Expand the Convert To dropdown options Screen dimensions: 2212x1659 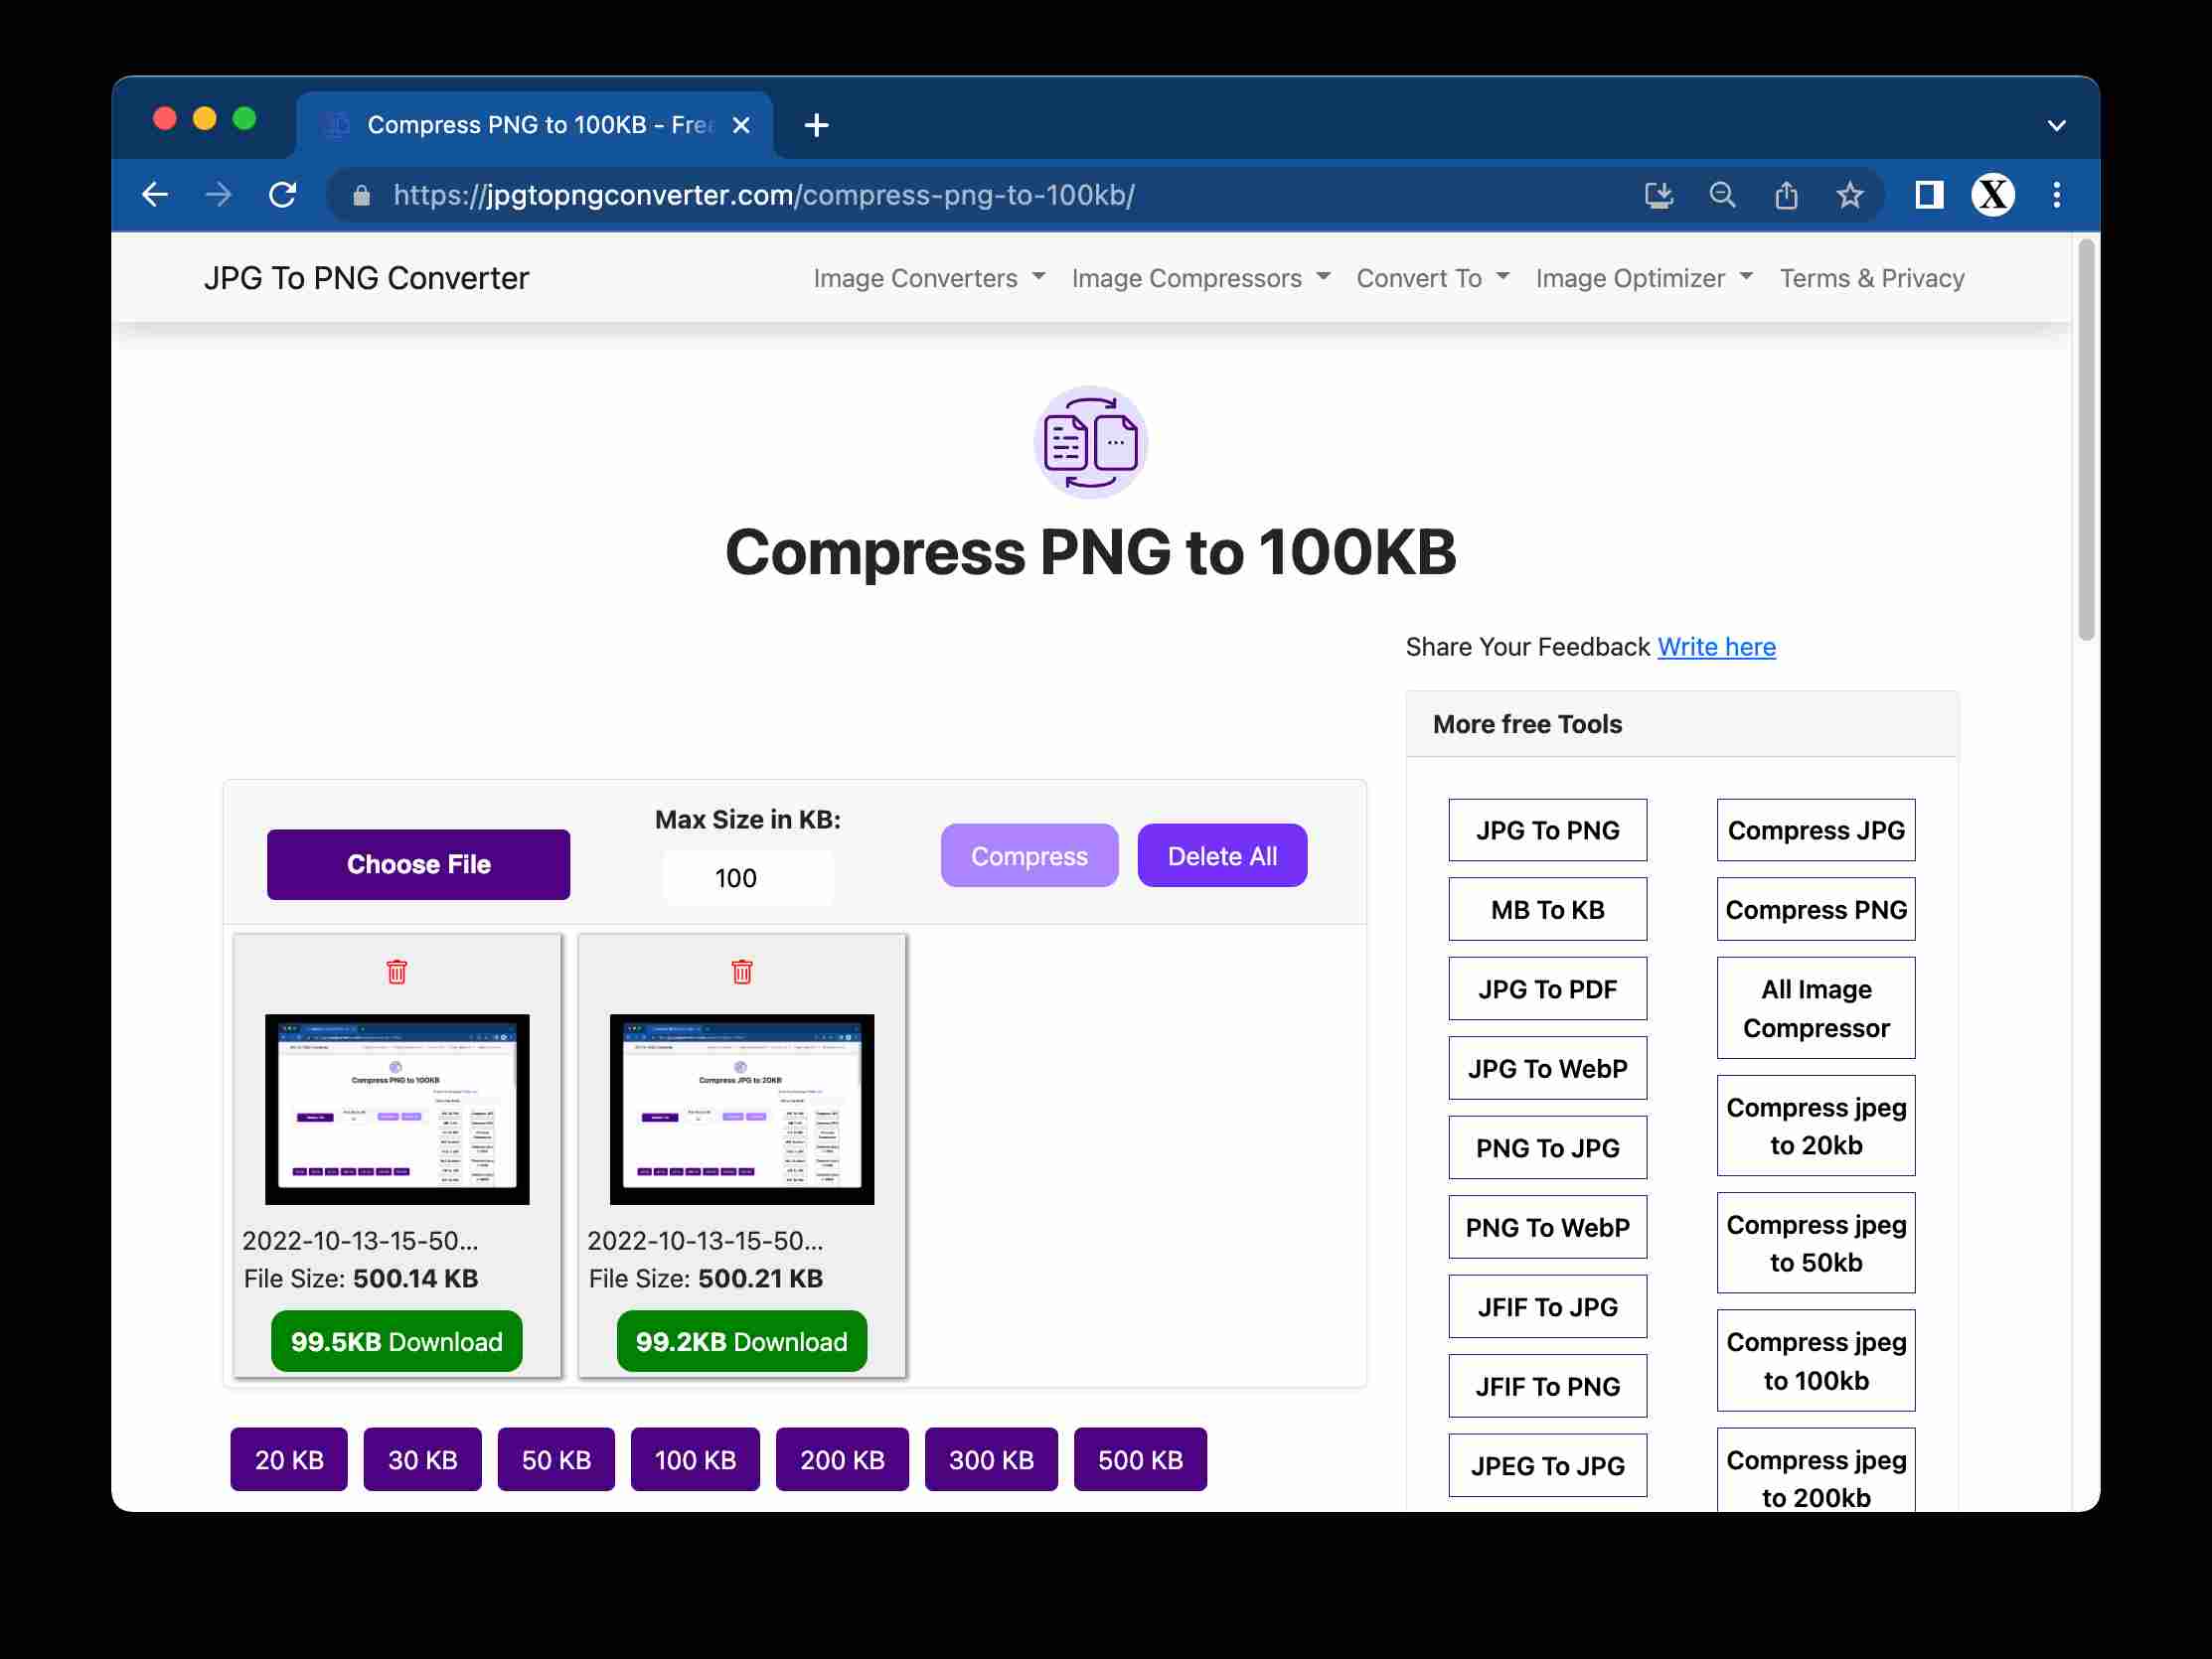pyautogui.click(x=1429, y=277)
